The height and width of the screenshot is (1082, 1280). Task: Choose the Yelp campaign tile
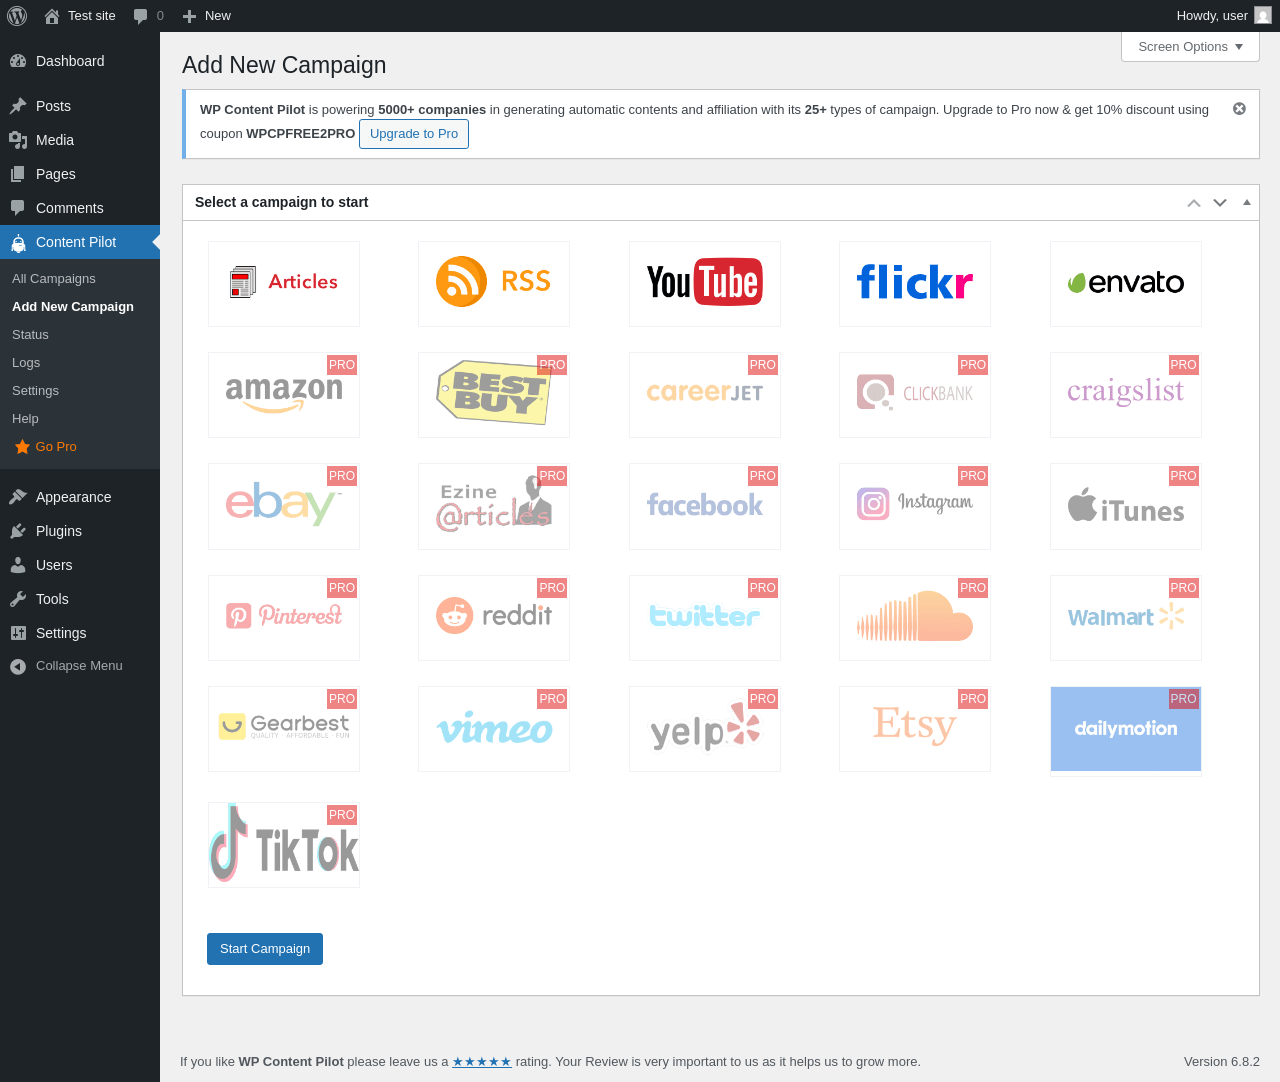click(705, 729)
